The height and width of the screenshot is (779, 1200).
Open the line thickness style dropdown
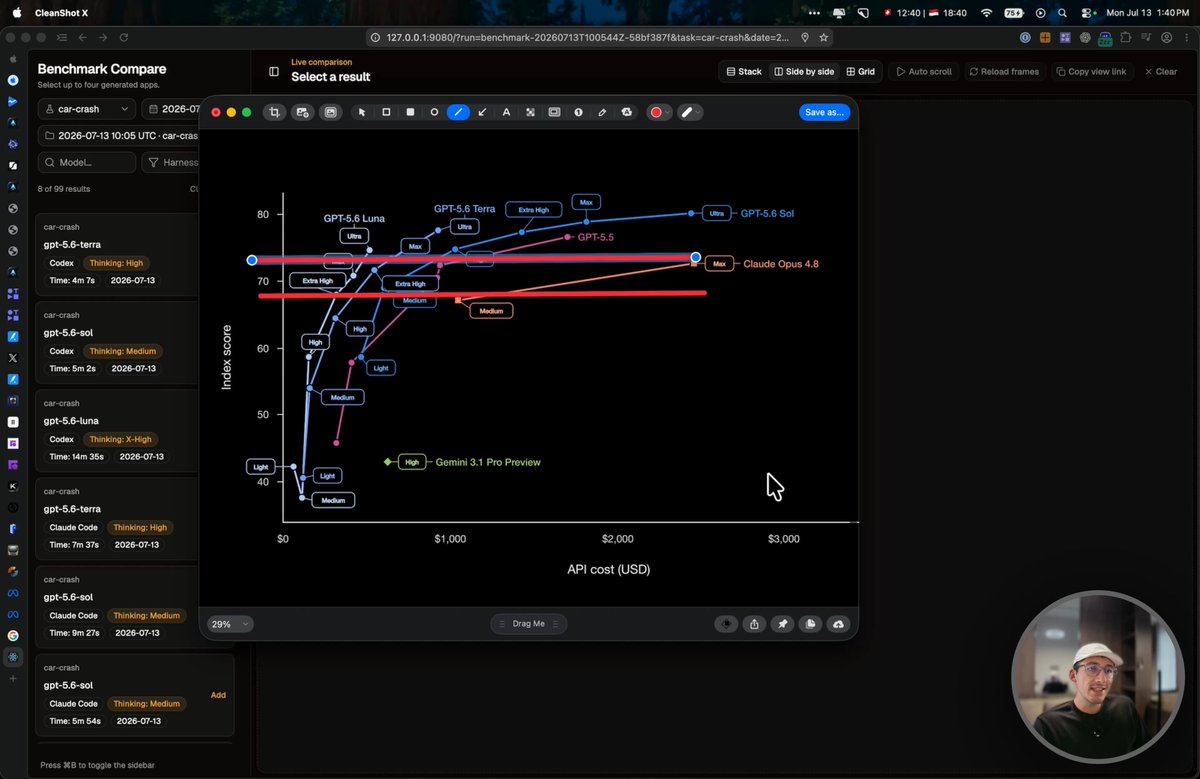[691, 112]
